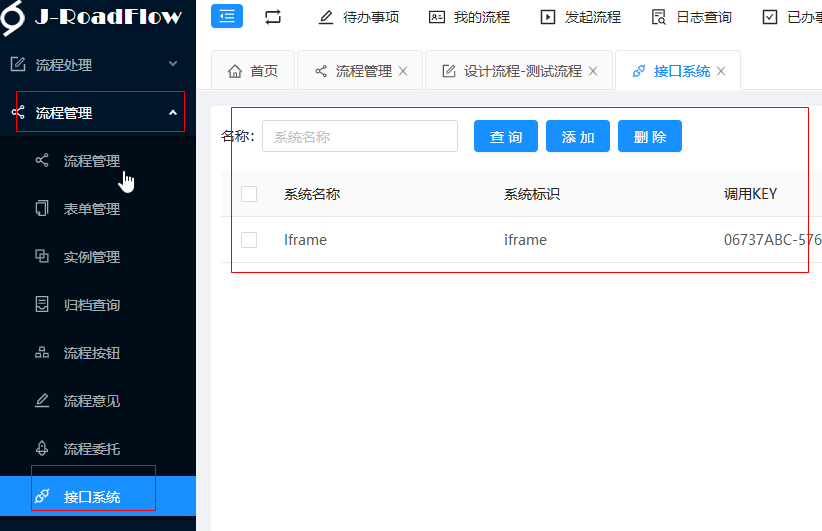Open 流程按钮 in the sidebar
The width and height of the screenshot is (822, 531).
coord(91,353)
